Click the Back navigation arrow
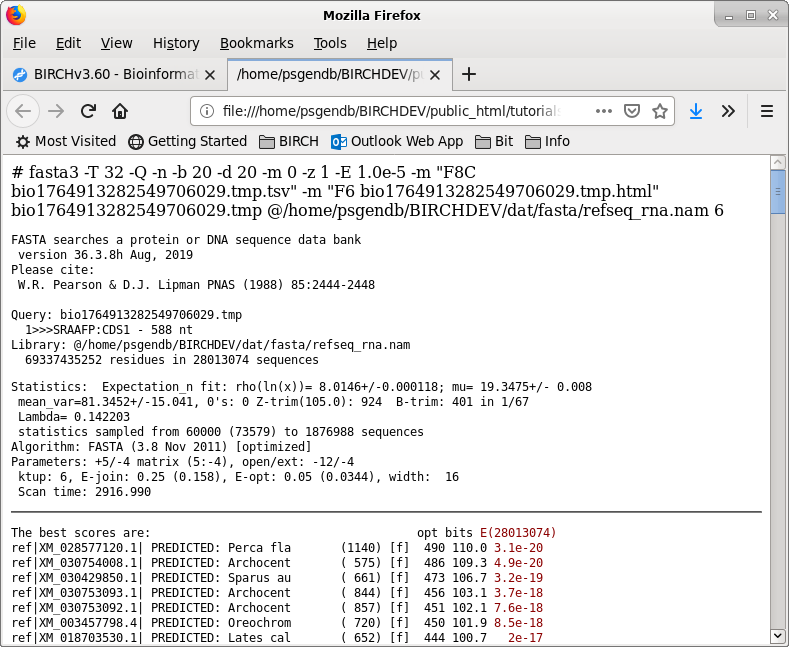The height and width of the screenshot is (647, 789). point(24,111)
